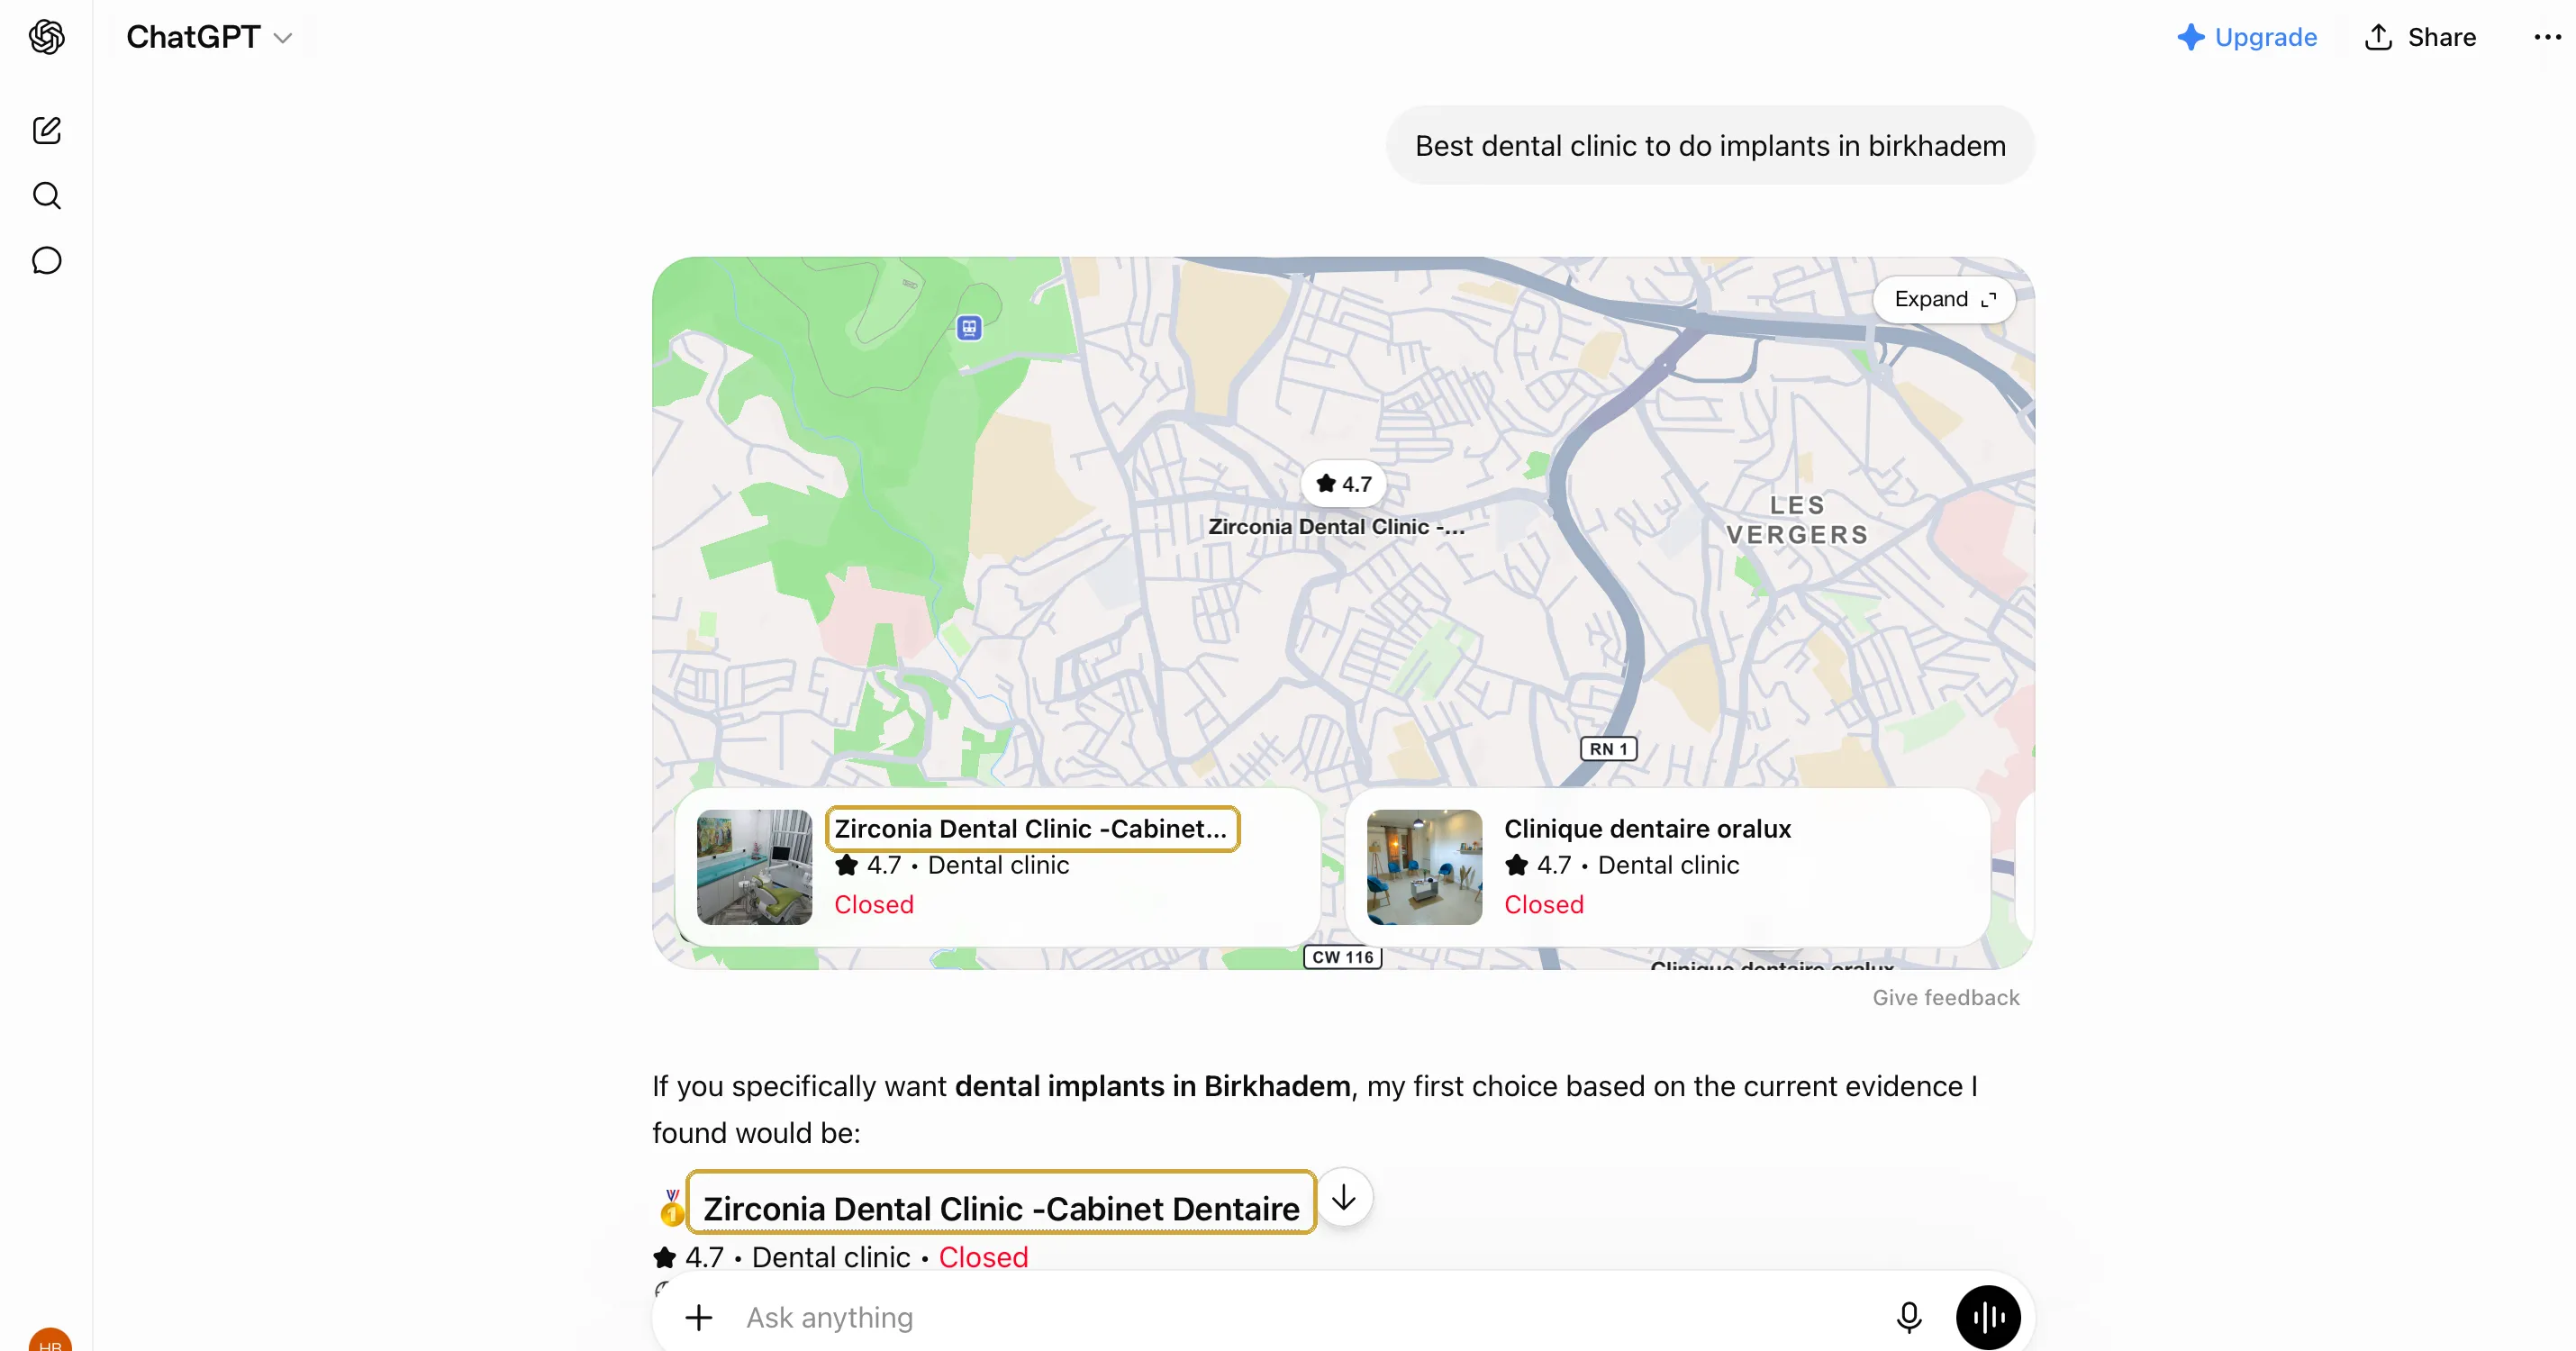Click the gold medal emoji beside Zirconia heading

[671, 1208]
